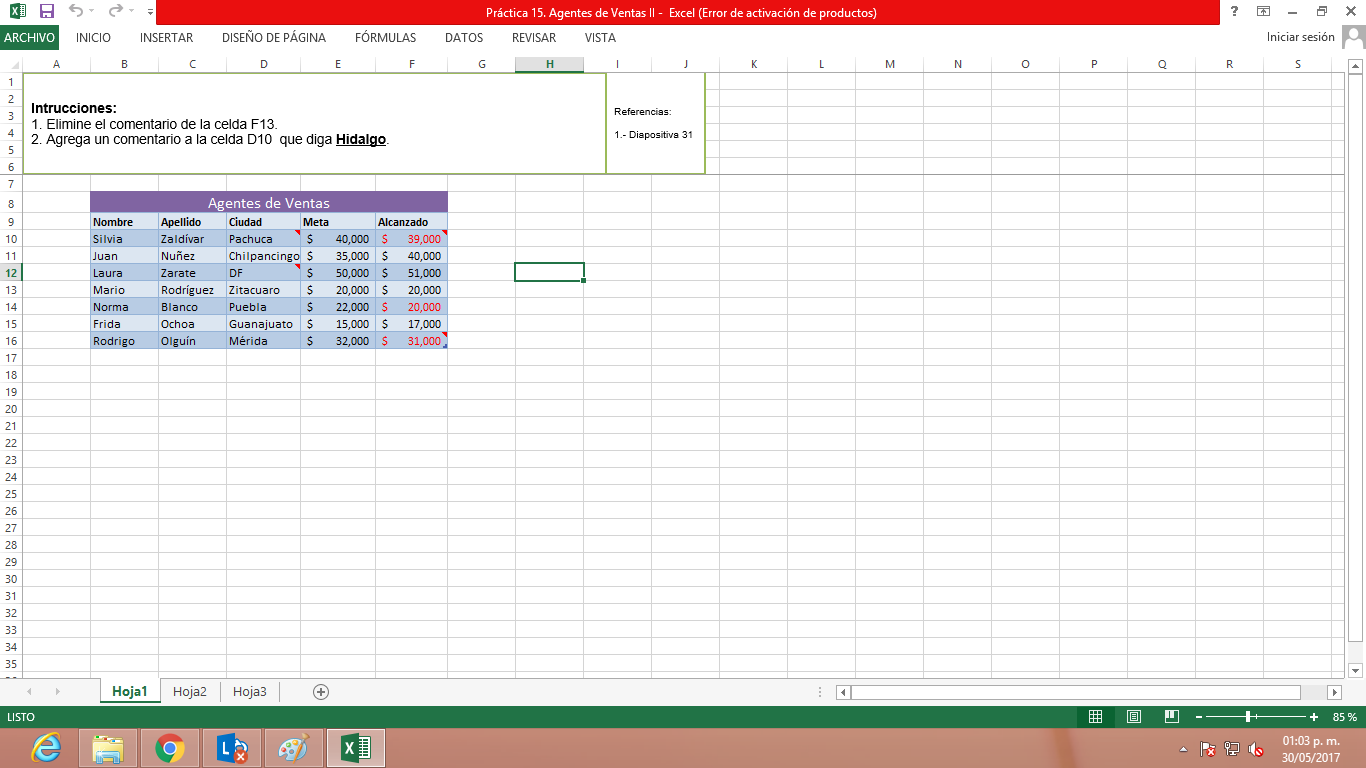Click the Agentes de Ventas title cell
This screenshot has height=768, width=1366.
click(x=269, y=202)
